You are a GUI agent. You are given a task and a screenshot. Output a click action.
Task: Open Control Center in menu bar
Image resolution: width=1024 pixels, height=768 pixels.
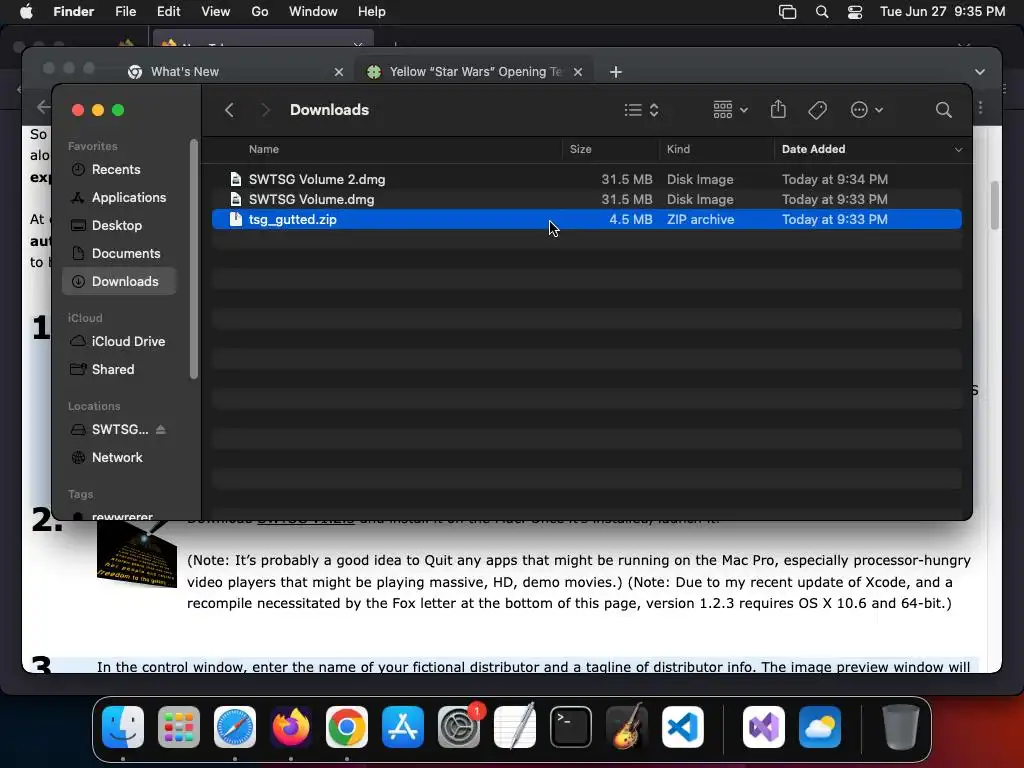(x=855, y=12)
